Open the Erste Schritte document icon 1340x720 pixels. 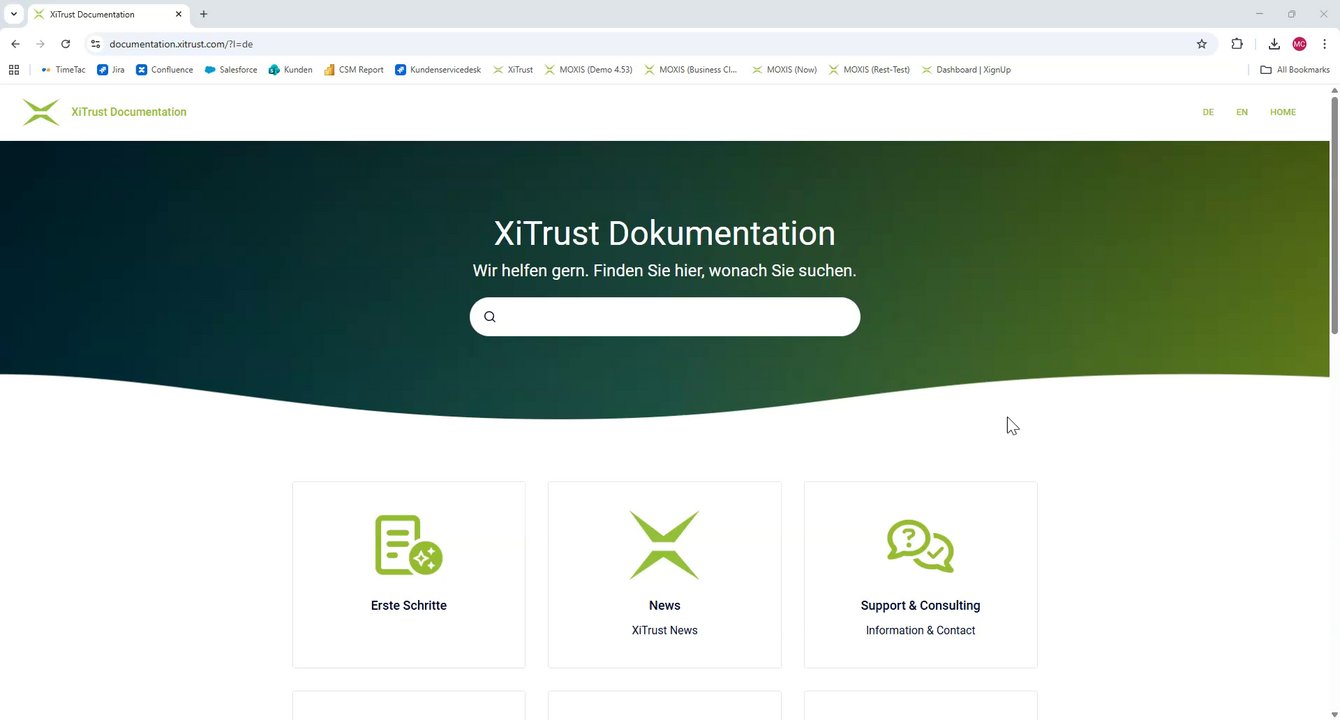click(408, 545)
